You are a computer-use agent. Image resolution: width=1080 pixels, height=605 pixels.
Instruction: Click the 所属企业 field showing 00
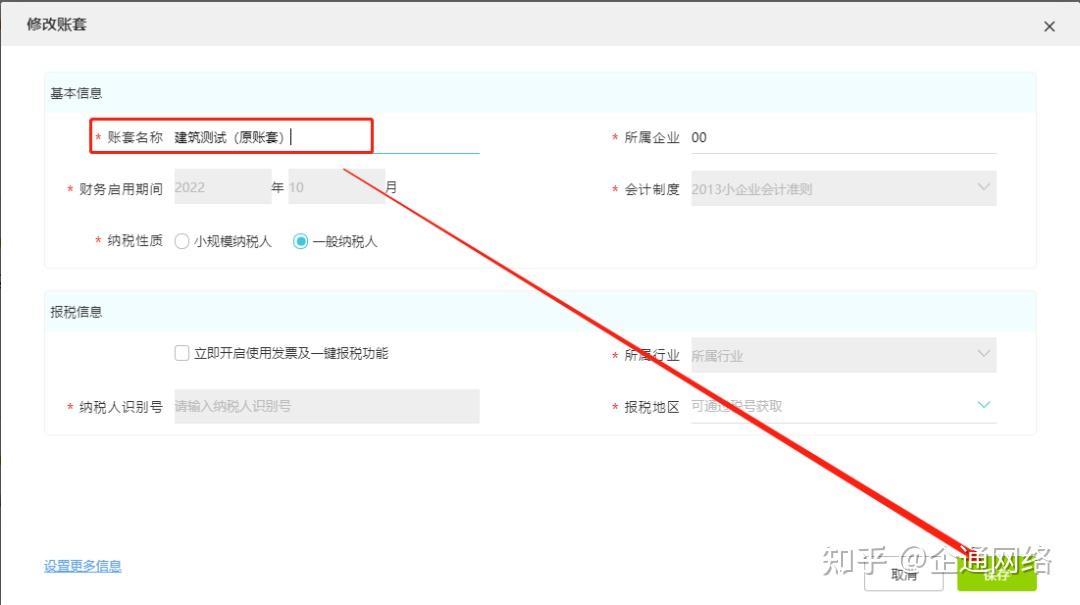(843, 137)
